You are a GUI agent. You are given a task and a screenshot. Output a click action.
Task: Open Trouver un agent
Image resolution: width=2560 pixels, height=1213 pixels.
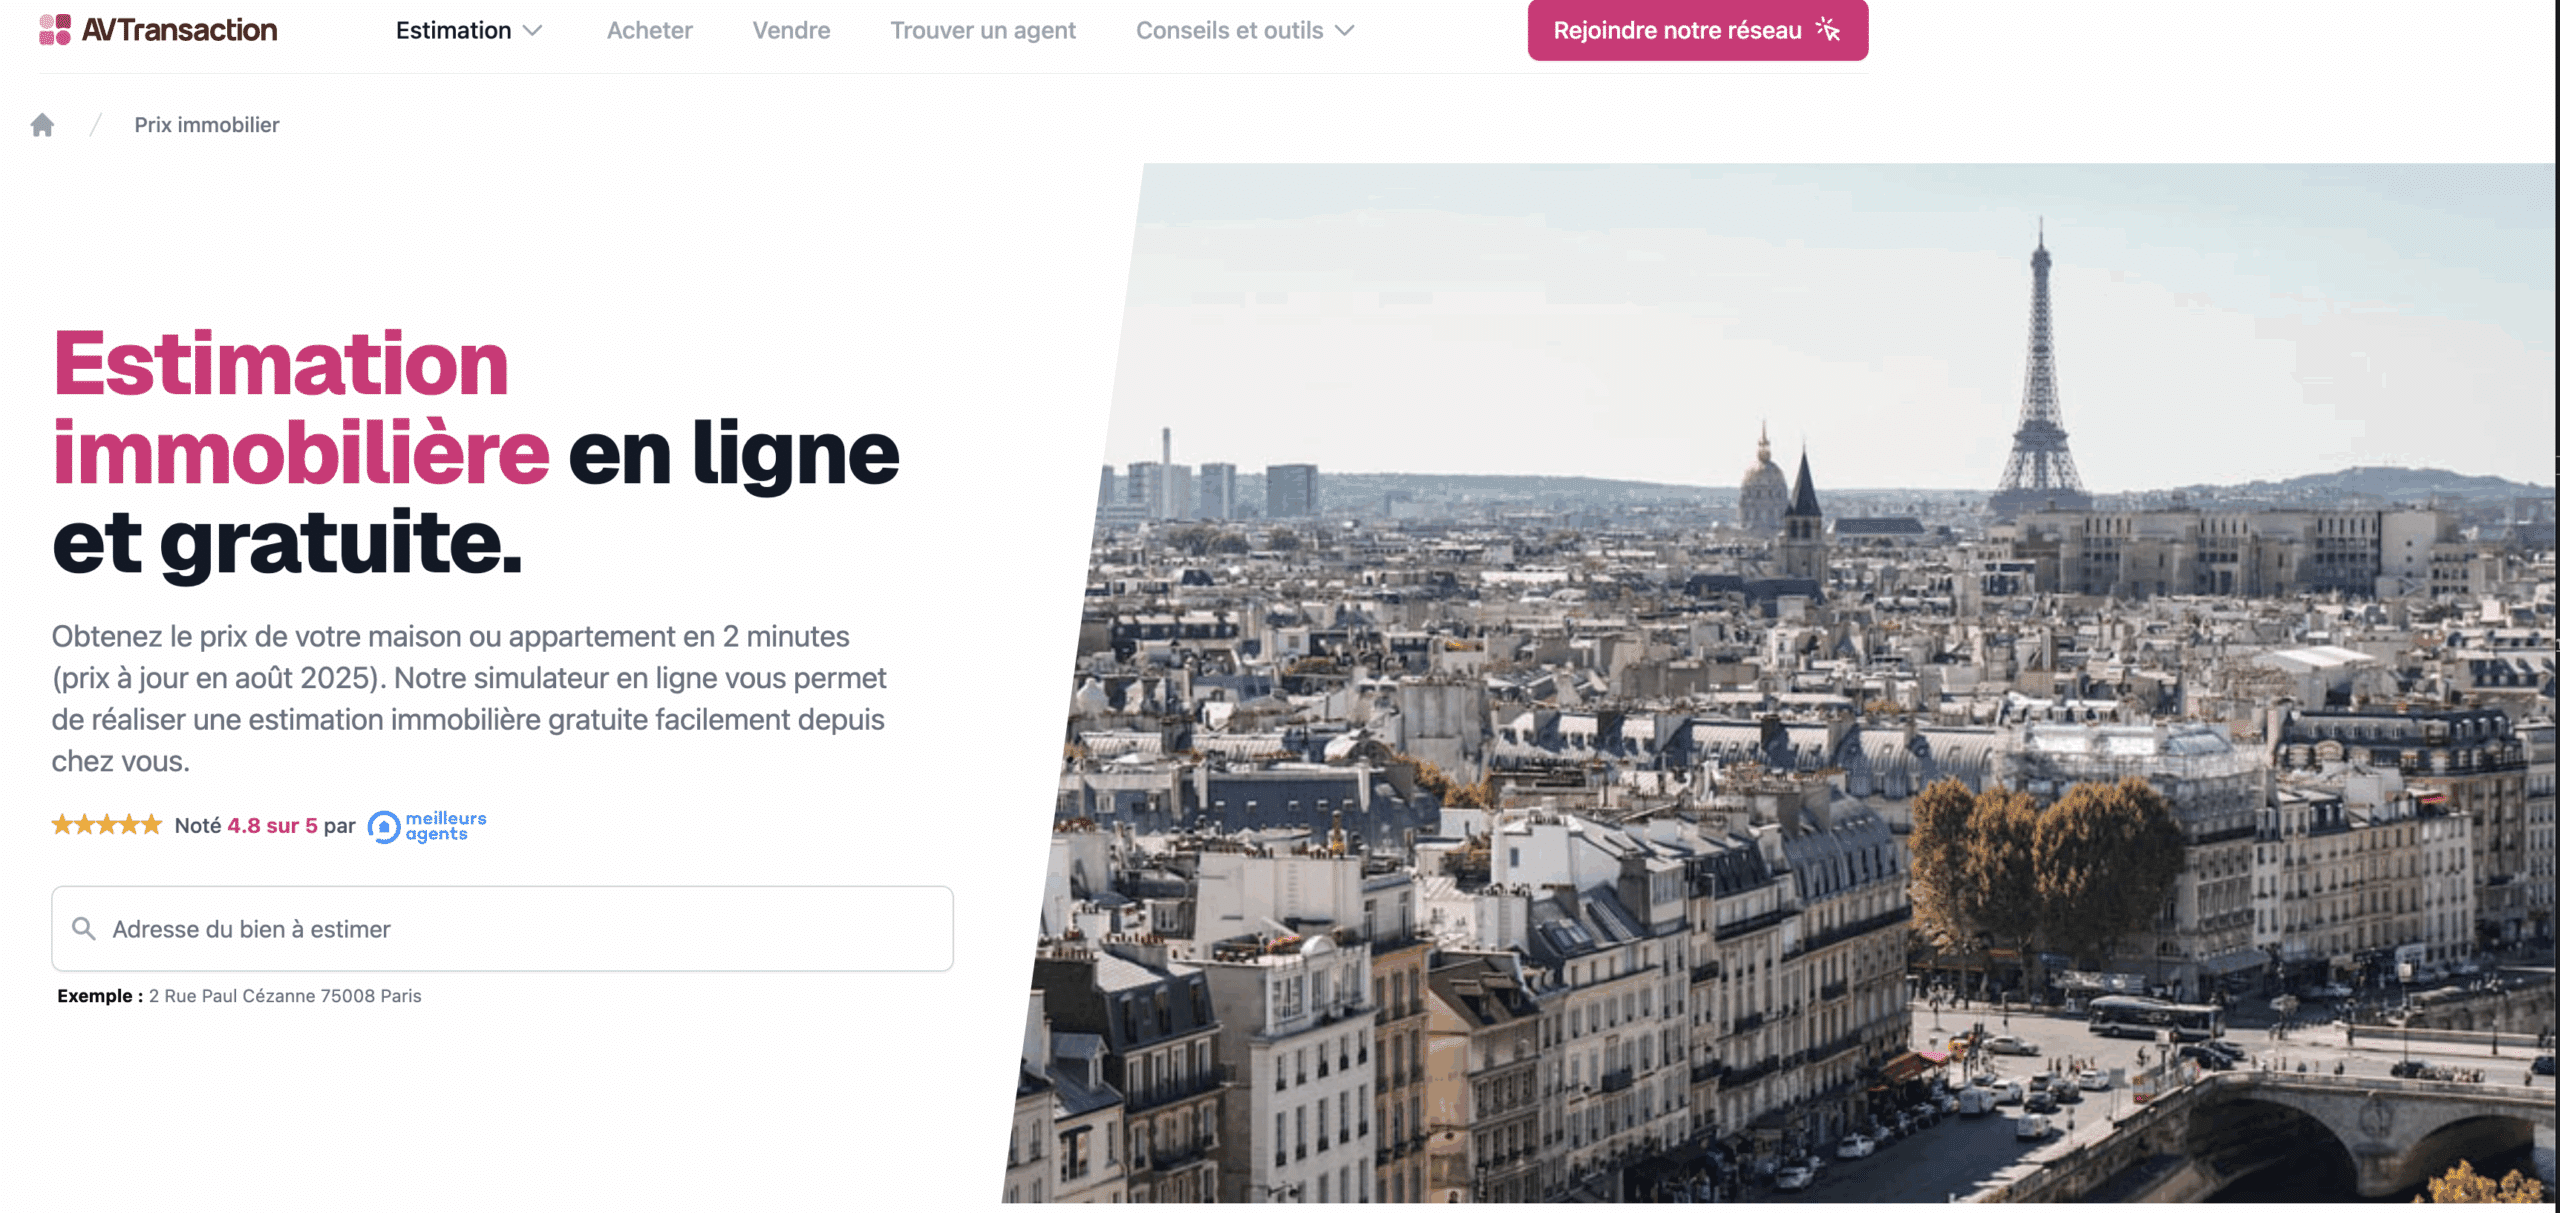coord(983,31)
